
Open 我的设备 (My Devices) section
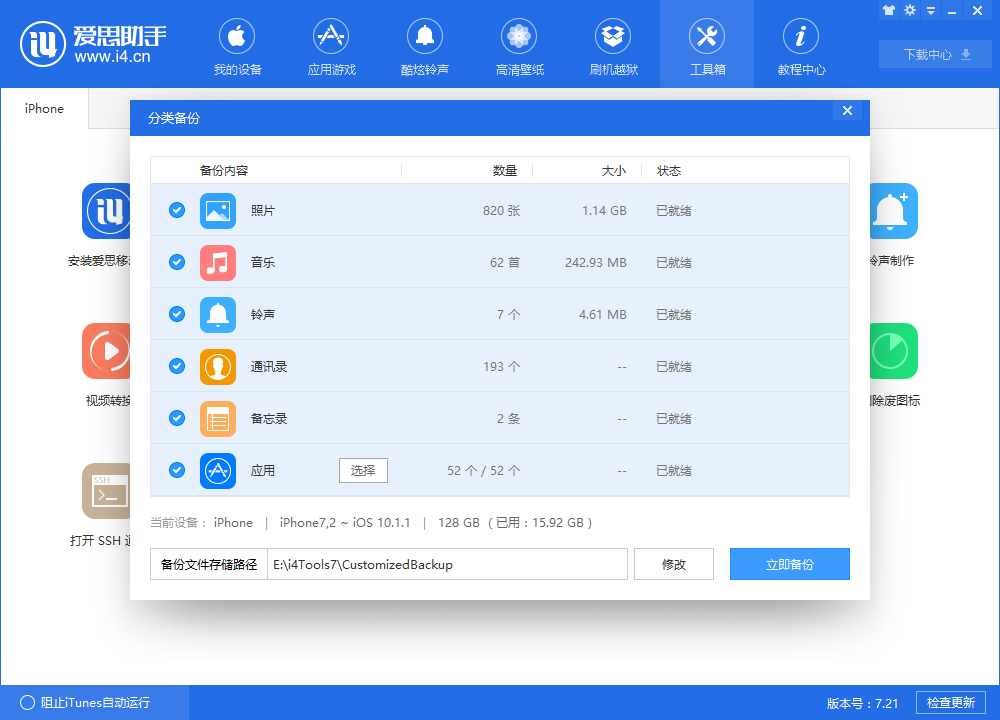pyautogui.click(x=236, y=45)
